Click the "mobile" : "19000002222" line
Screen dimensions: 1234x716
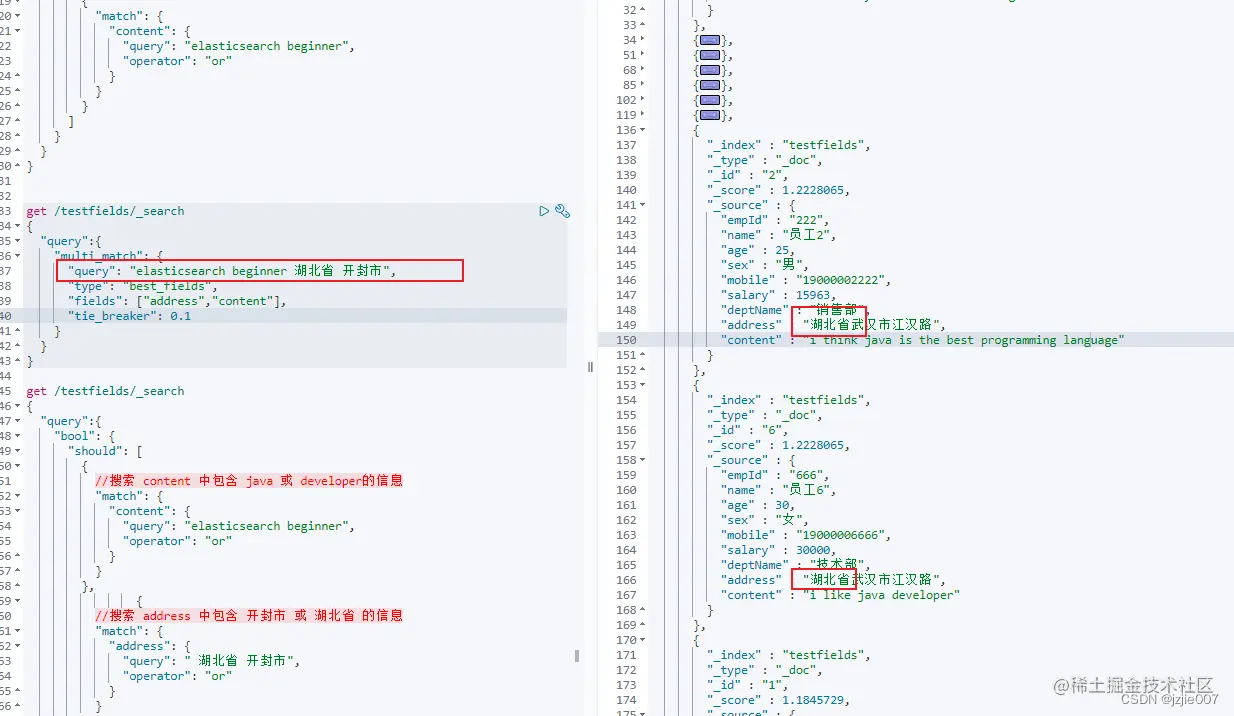click(806, 280)
